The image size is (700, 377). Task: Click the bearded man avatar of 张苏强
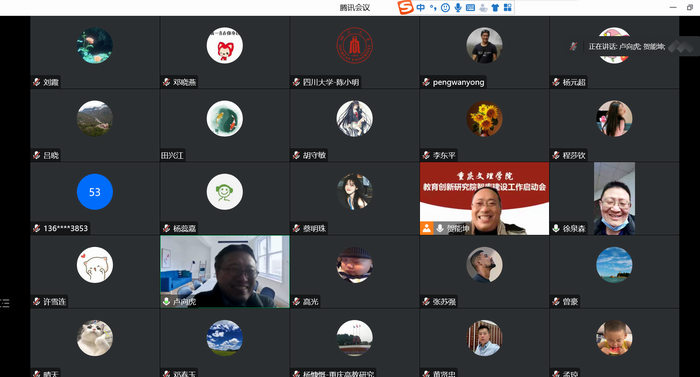coord(484,265)
